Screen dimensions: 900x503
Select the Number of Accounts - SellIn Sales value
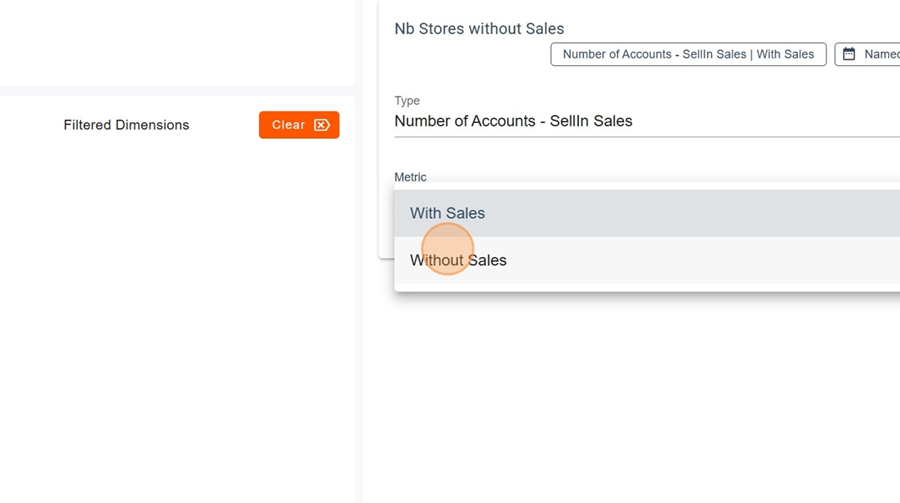tap(513, 121)
